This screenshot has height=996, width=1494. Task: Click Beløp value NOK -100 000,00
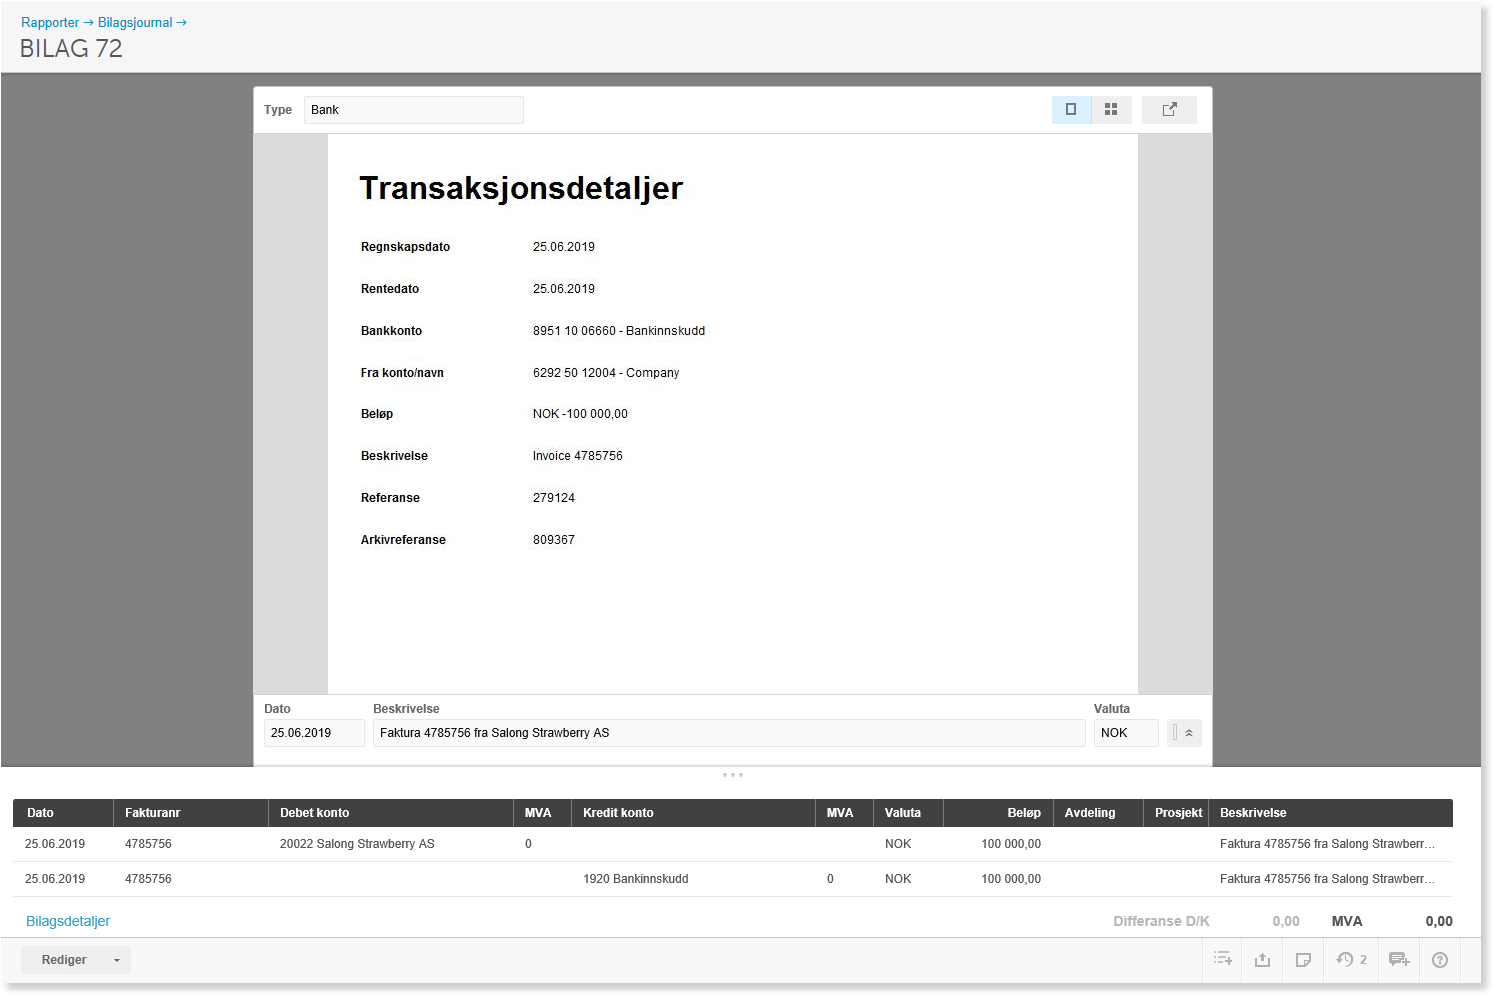coord(580,414)
